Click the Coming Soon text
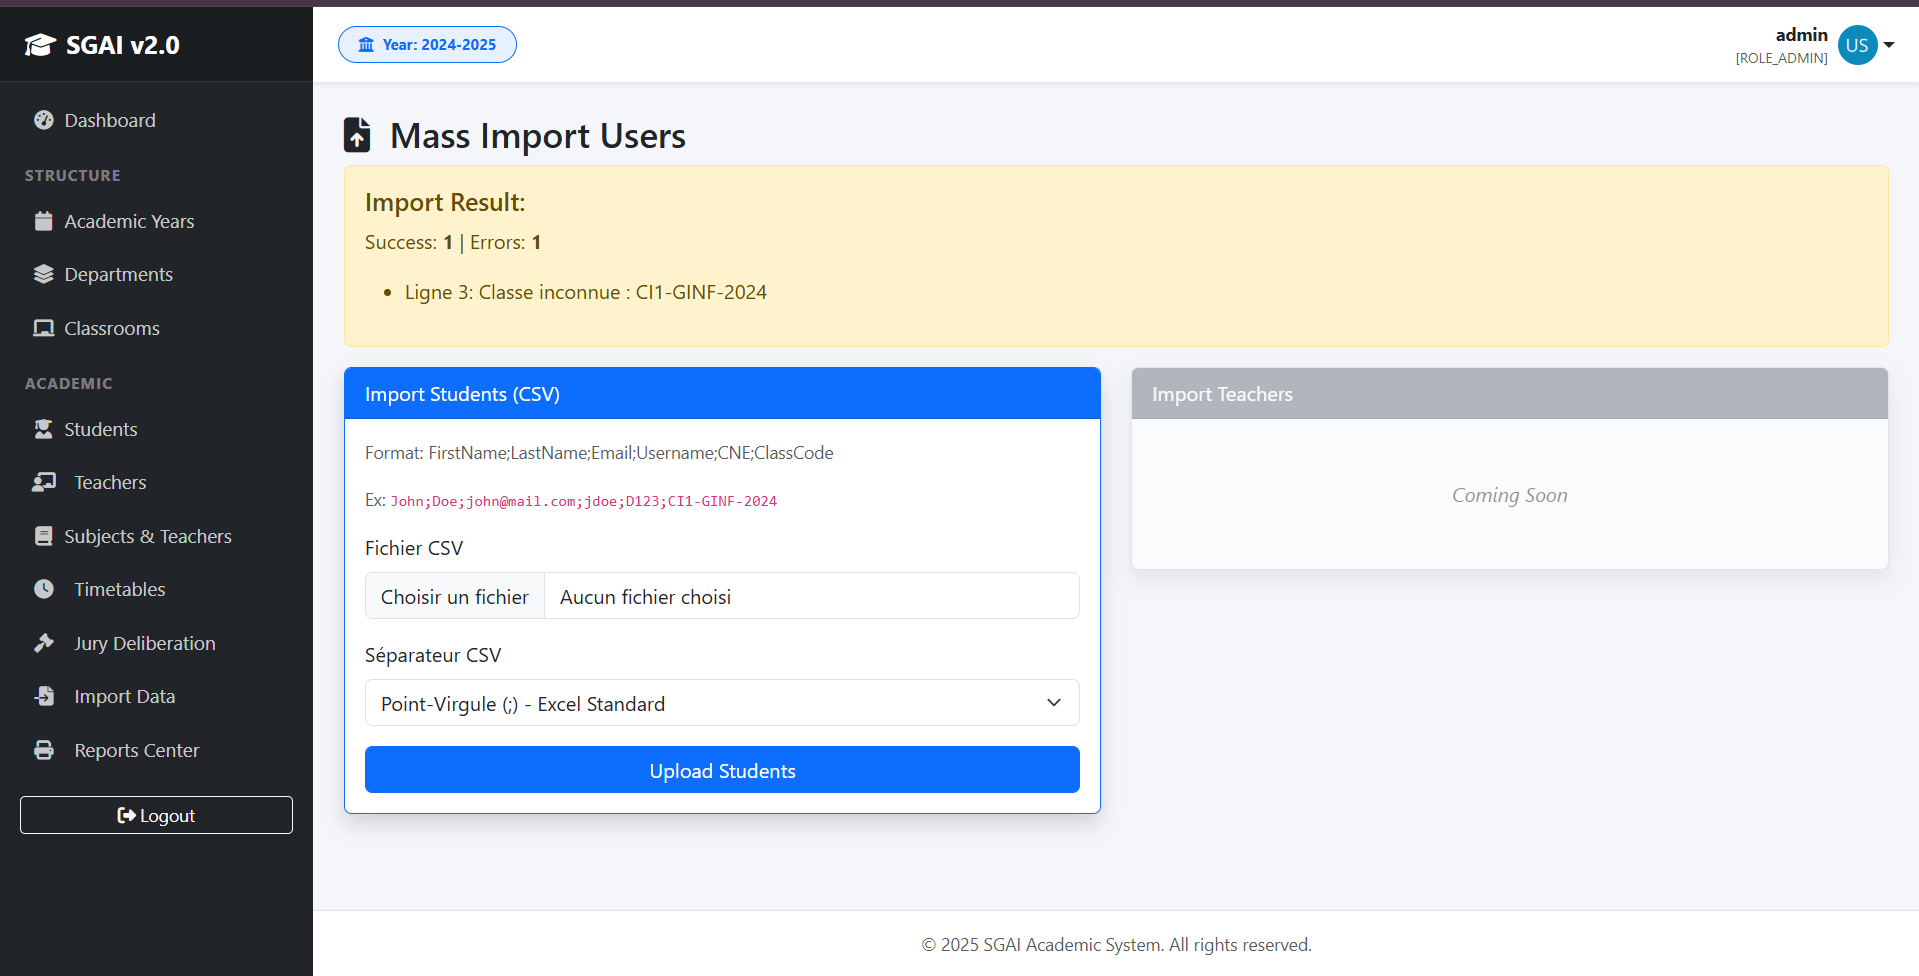1919x976 pixels. coord(1510,495)
